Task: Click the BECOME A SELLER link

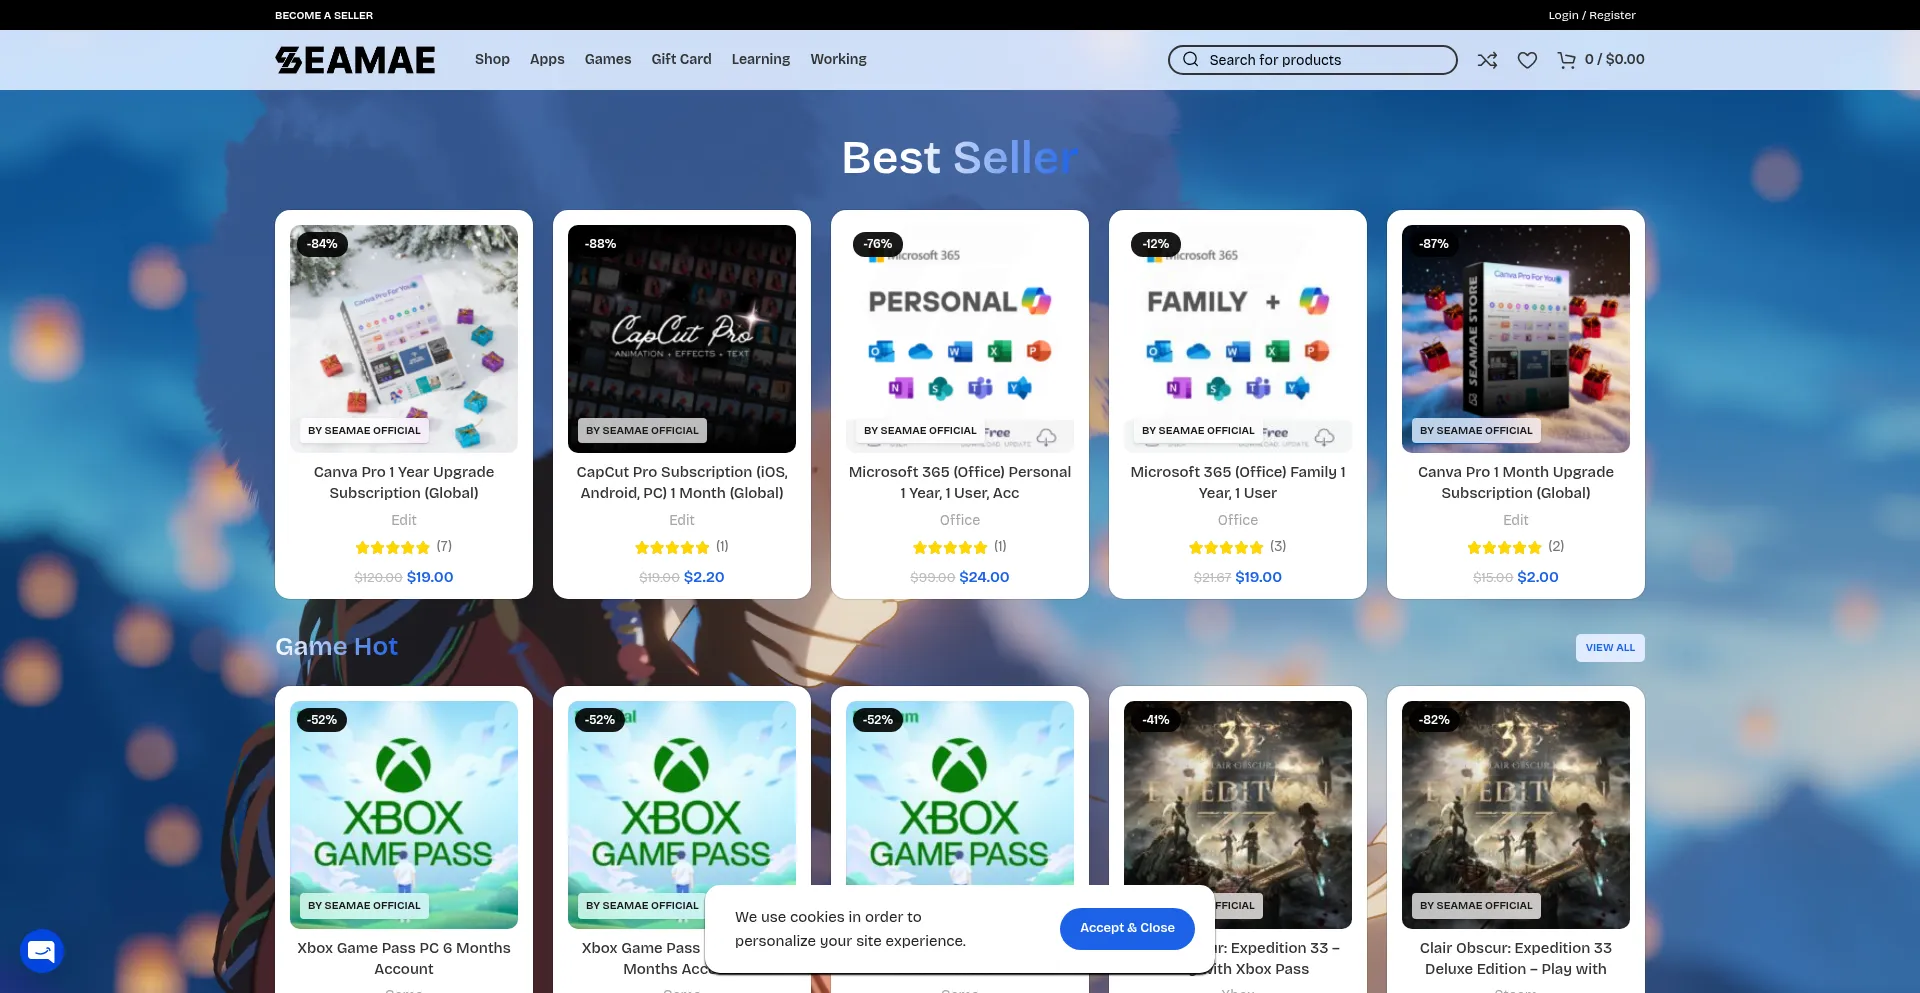Action: (324, 15)
